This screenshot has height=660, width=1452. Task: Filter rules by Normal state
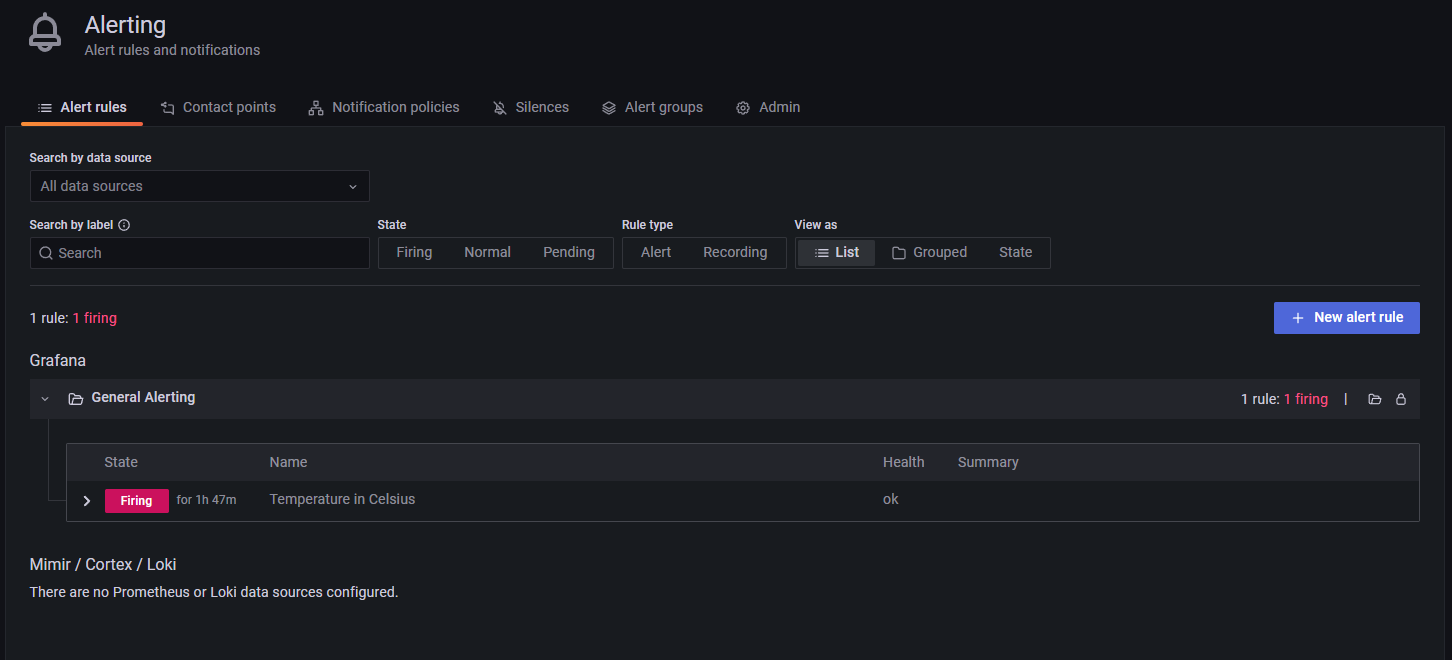pos(487,253)
